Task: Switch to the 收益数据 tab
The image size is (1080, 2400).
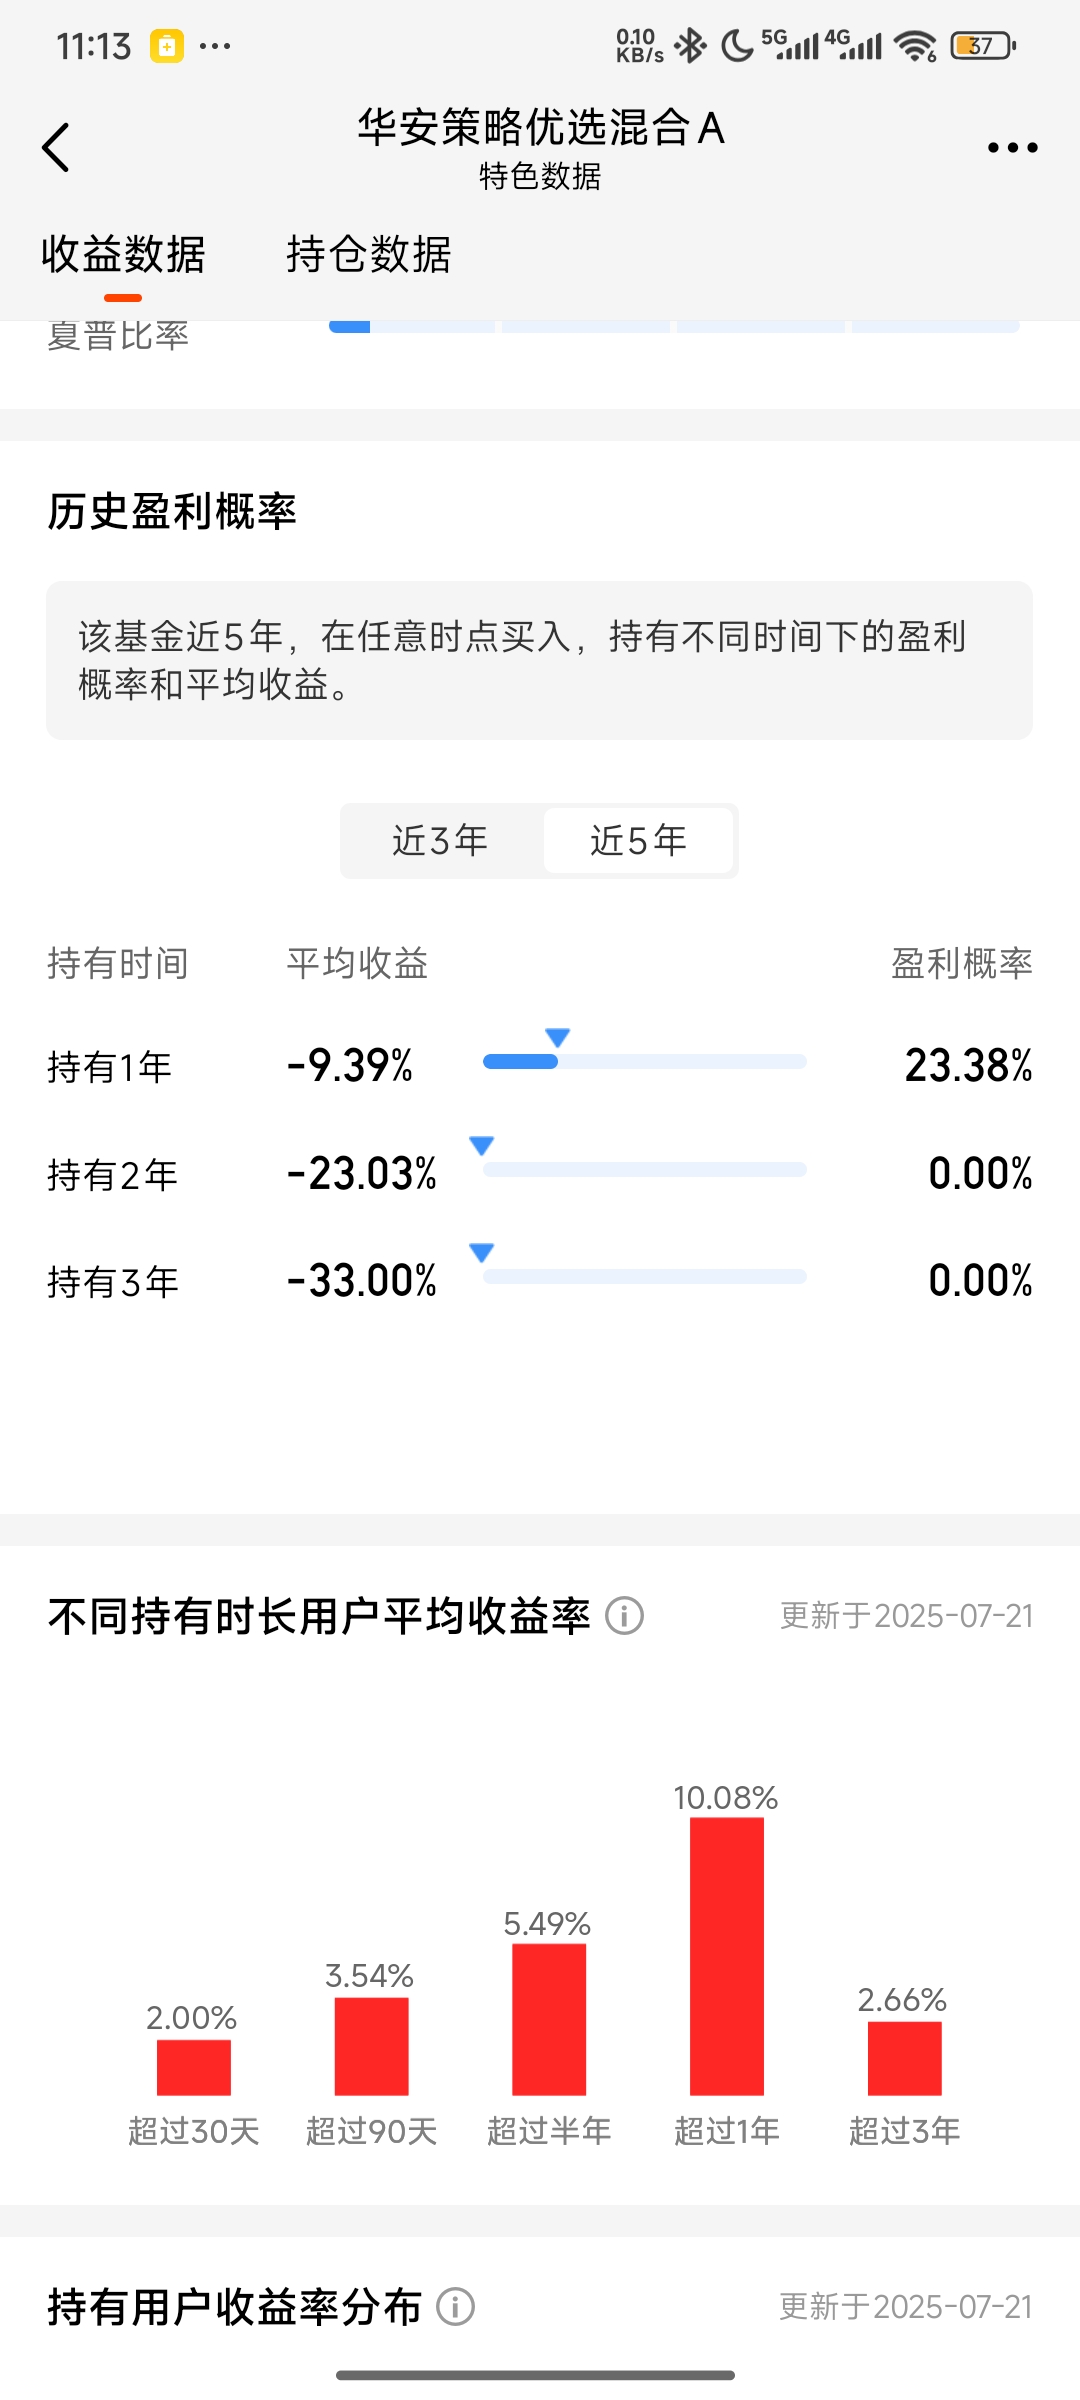Action: 123,254
